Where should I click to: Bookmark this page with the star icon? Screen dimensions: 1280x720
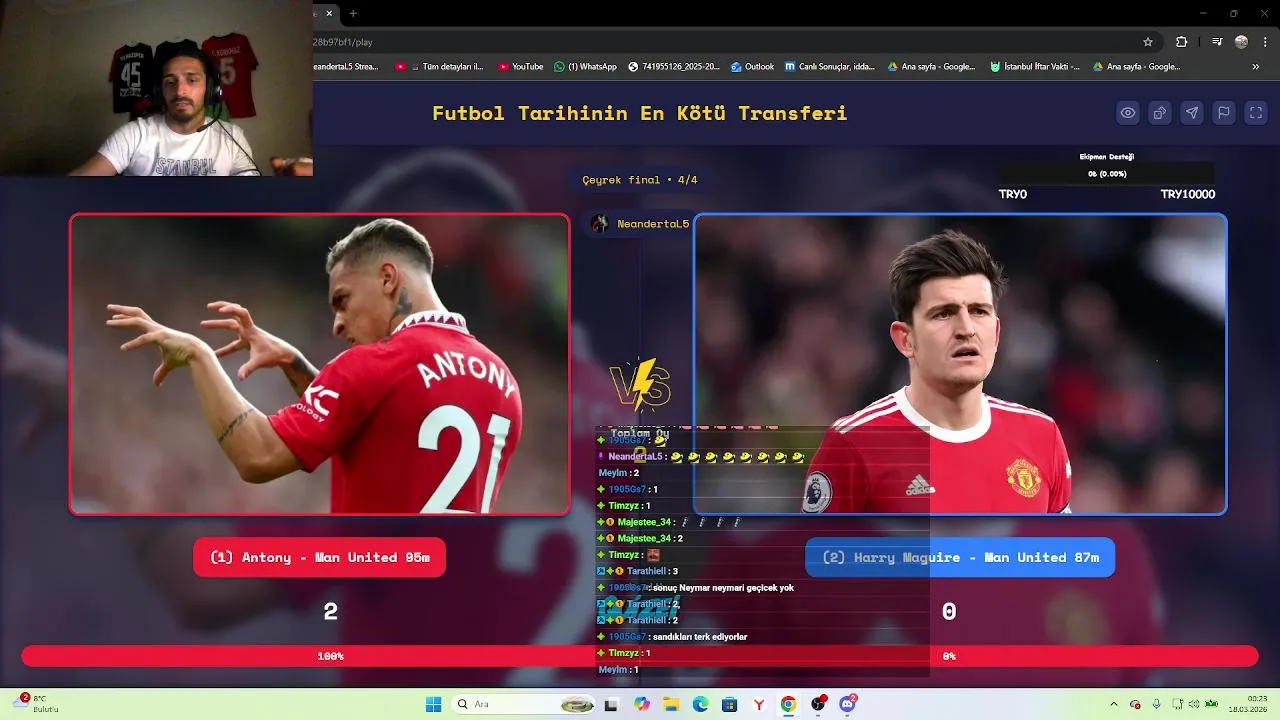1148,42
